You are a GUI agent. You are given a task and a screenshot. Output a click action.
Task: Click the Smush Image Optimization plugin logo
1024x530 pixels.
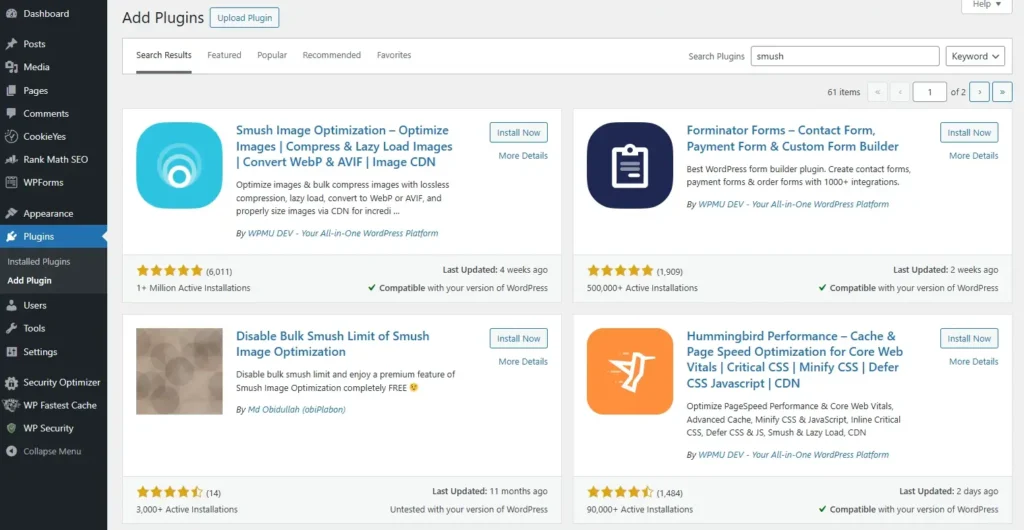click(180, 165)
